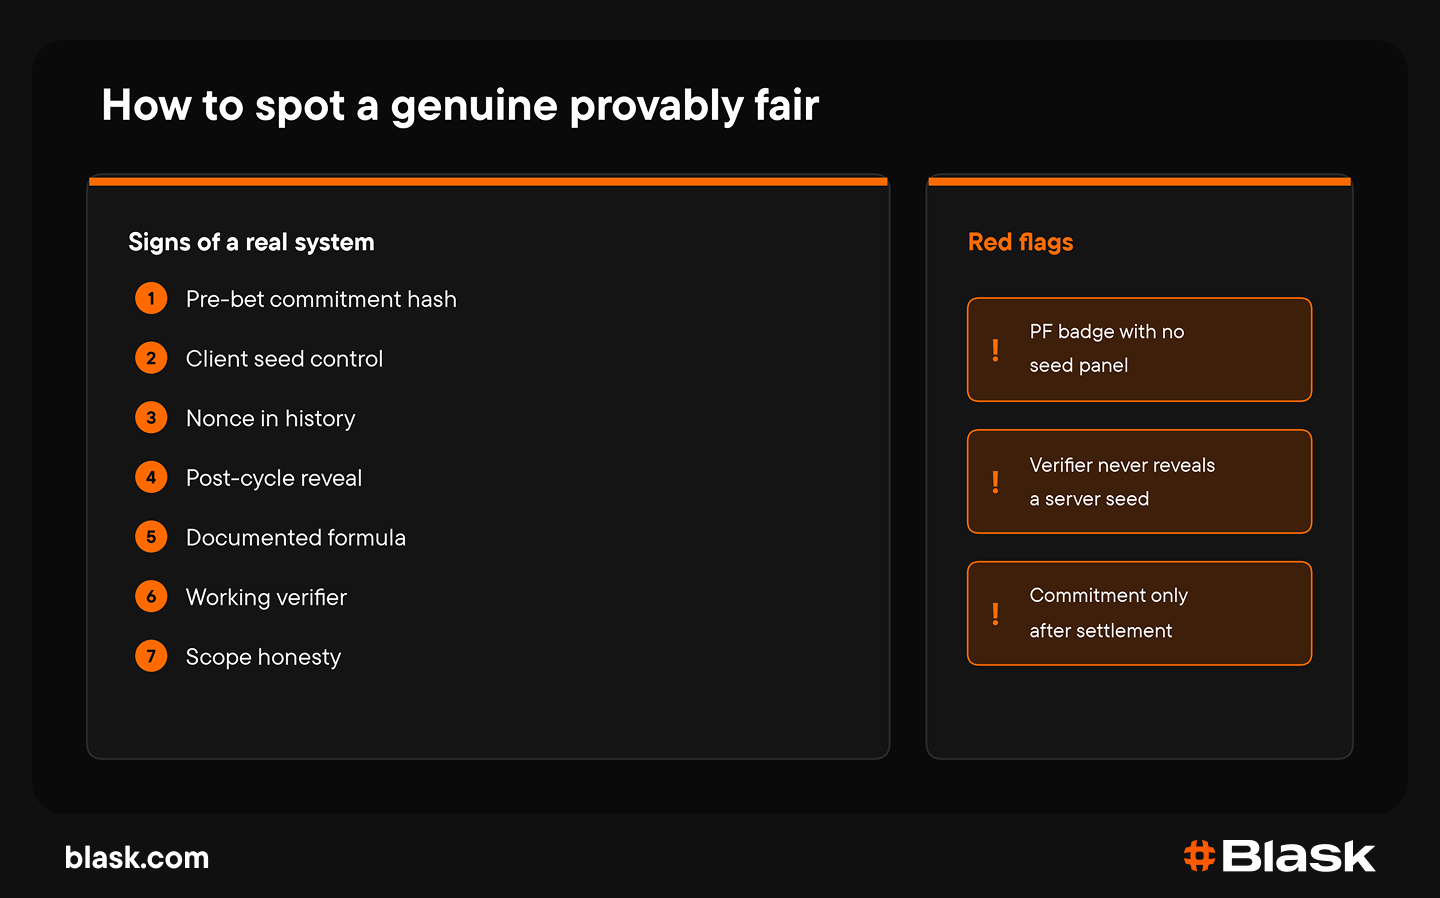Click the Blask hashtag logo

1279,856
